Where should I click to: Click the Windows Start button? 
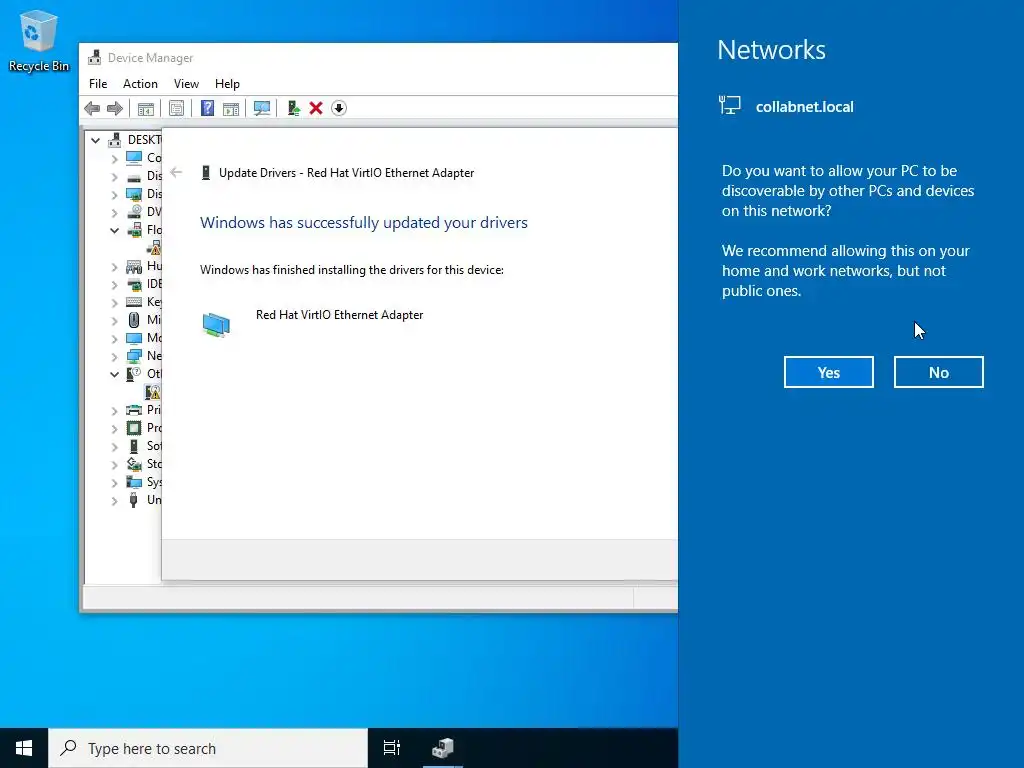(x=24, y=748)
